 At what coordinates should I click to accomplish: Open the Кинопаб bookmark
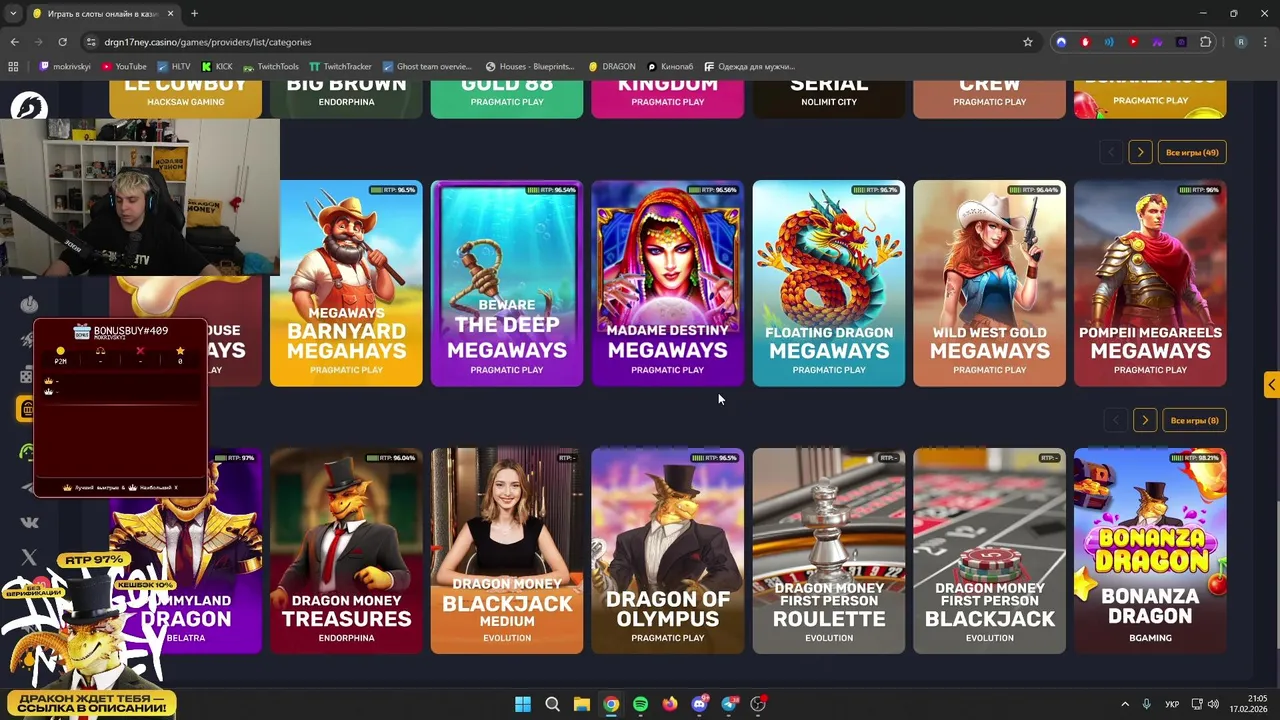(x=671, y=67)
